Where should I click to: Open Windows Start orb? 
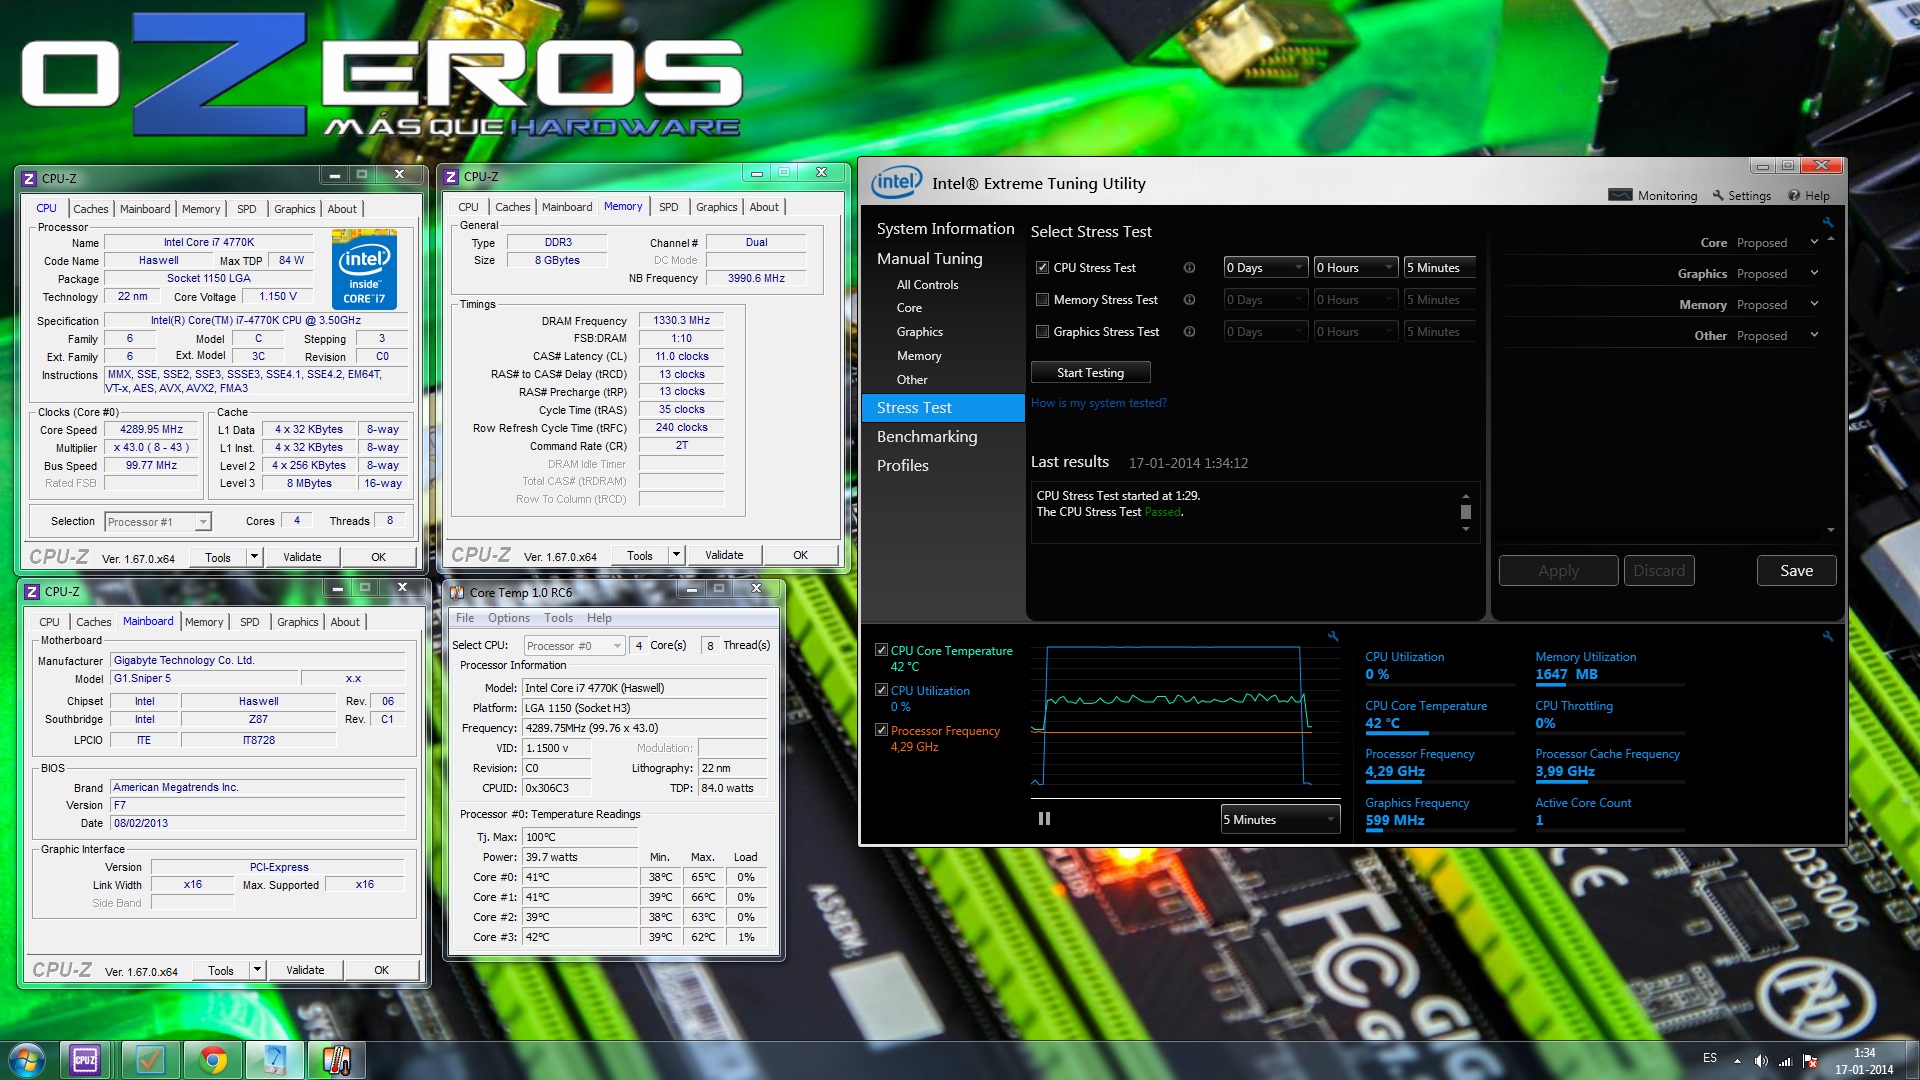click(x=27, y=1060)
